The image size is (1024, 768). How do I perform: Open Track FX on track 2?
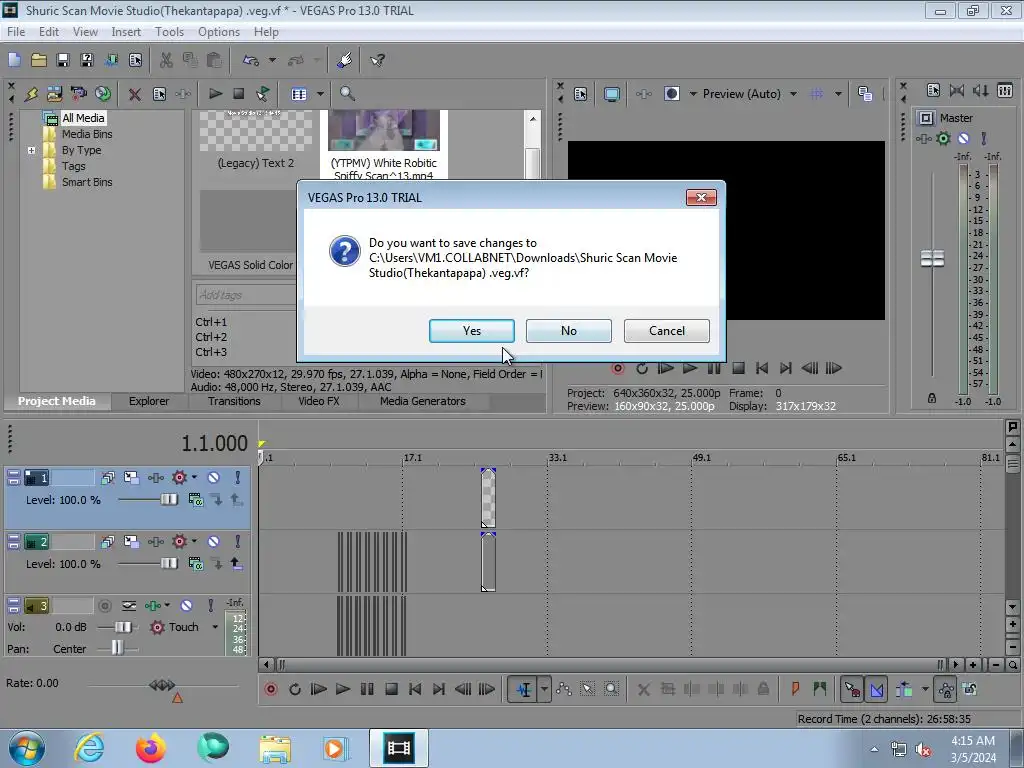tap(155, 542)
